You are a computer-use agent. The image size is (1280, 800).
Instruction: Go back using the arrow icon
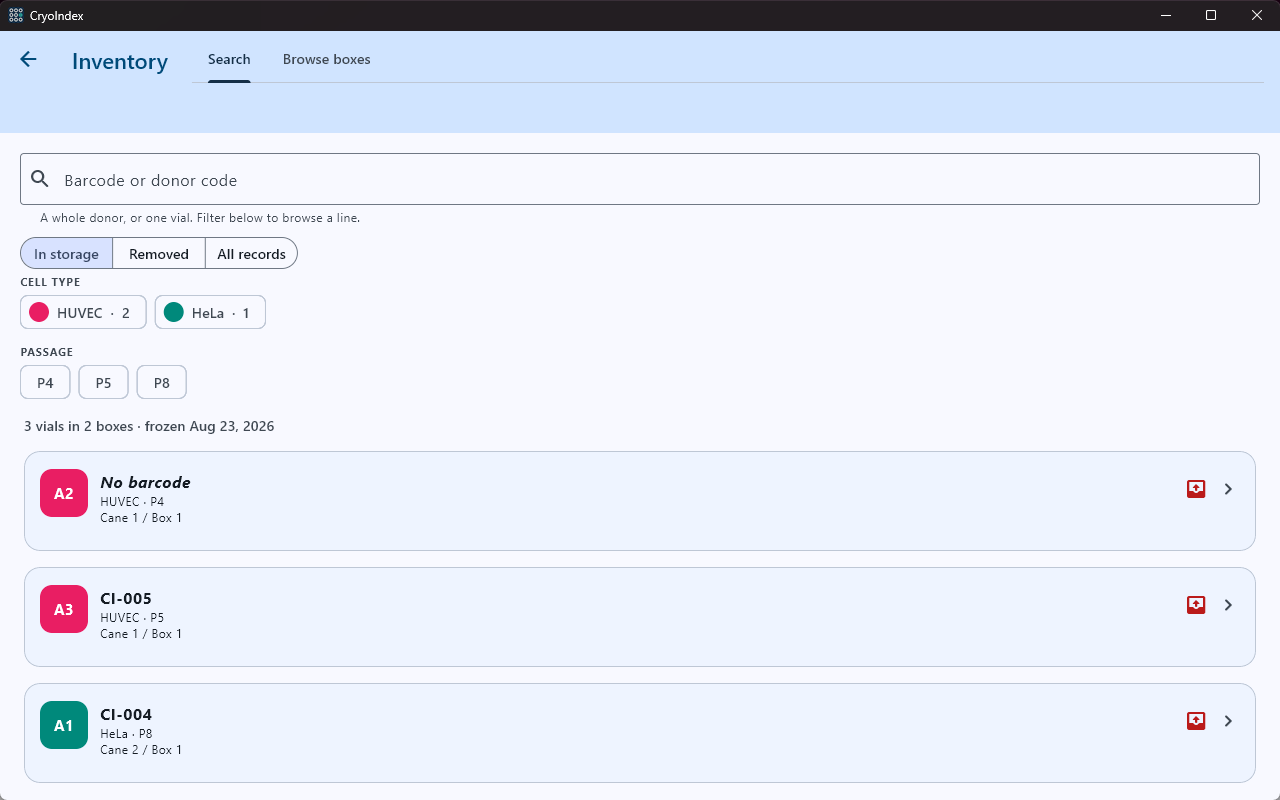(28, 60)
